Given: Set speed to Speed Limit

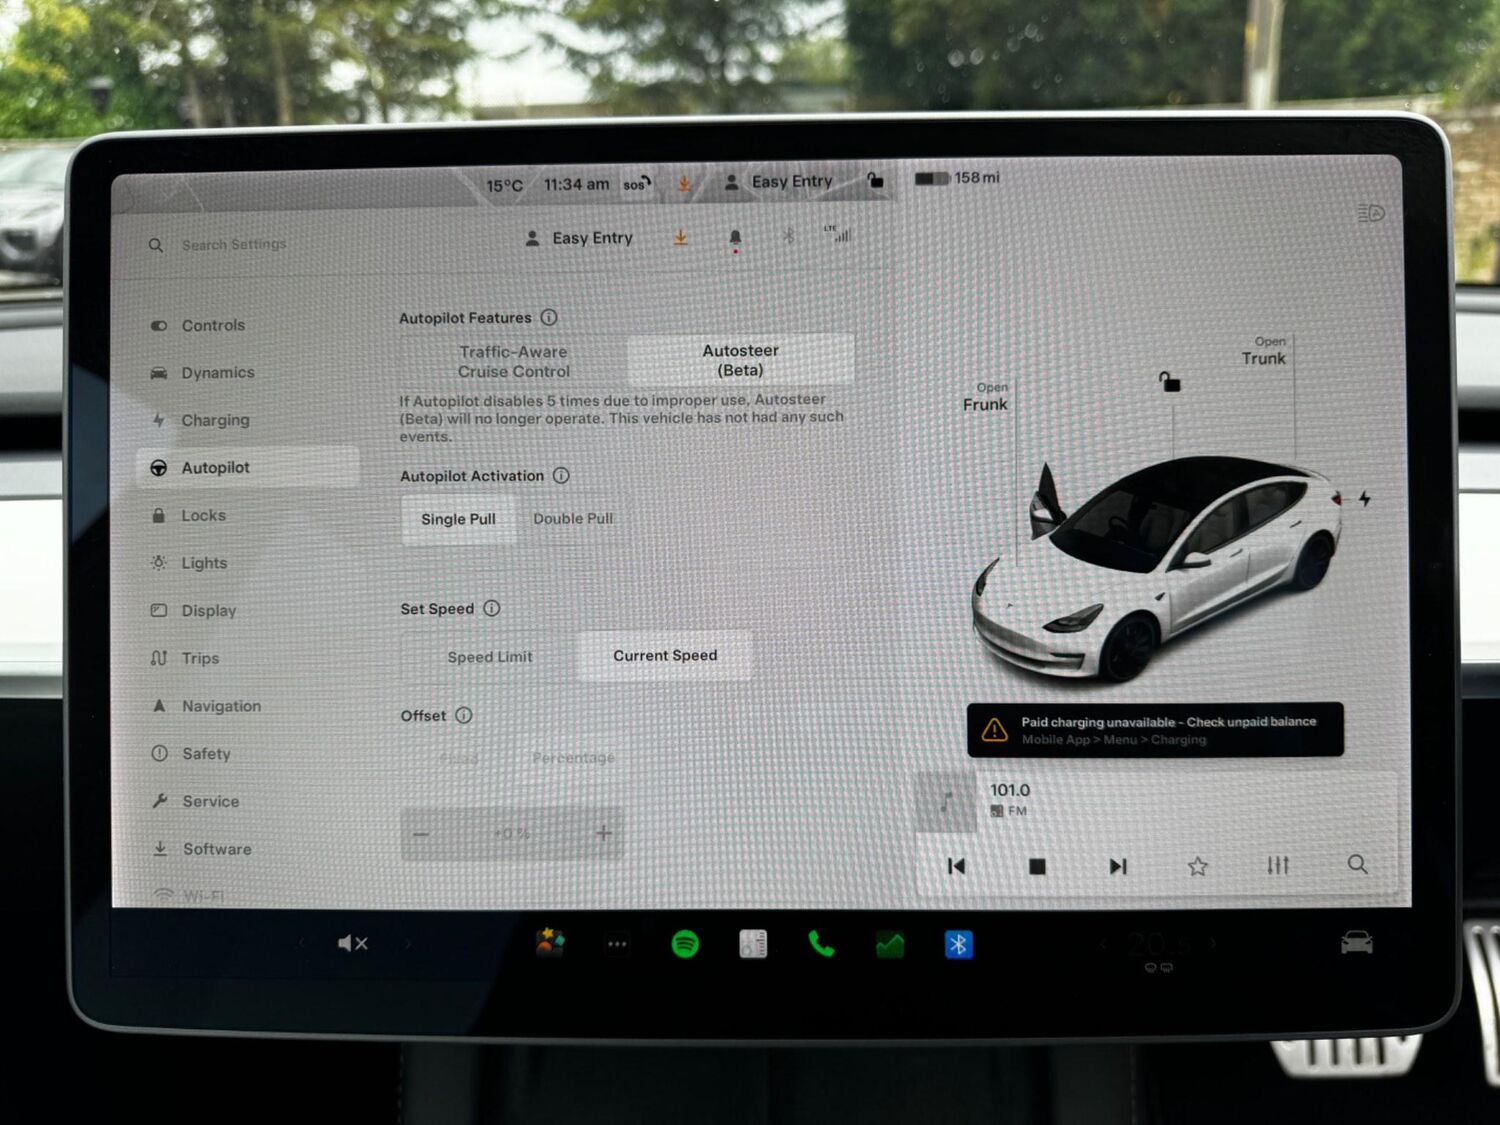Looking at the screenshot, I should 490,657.
